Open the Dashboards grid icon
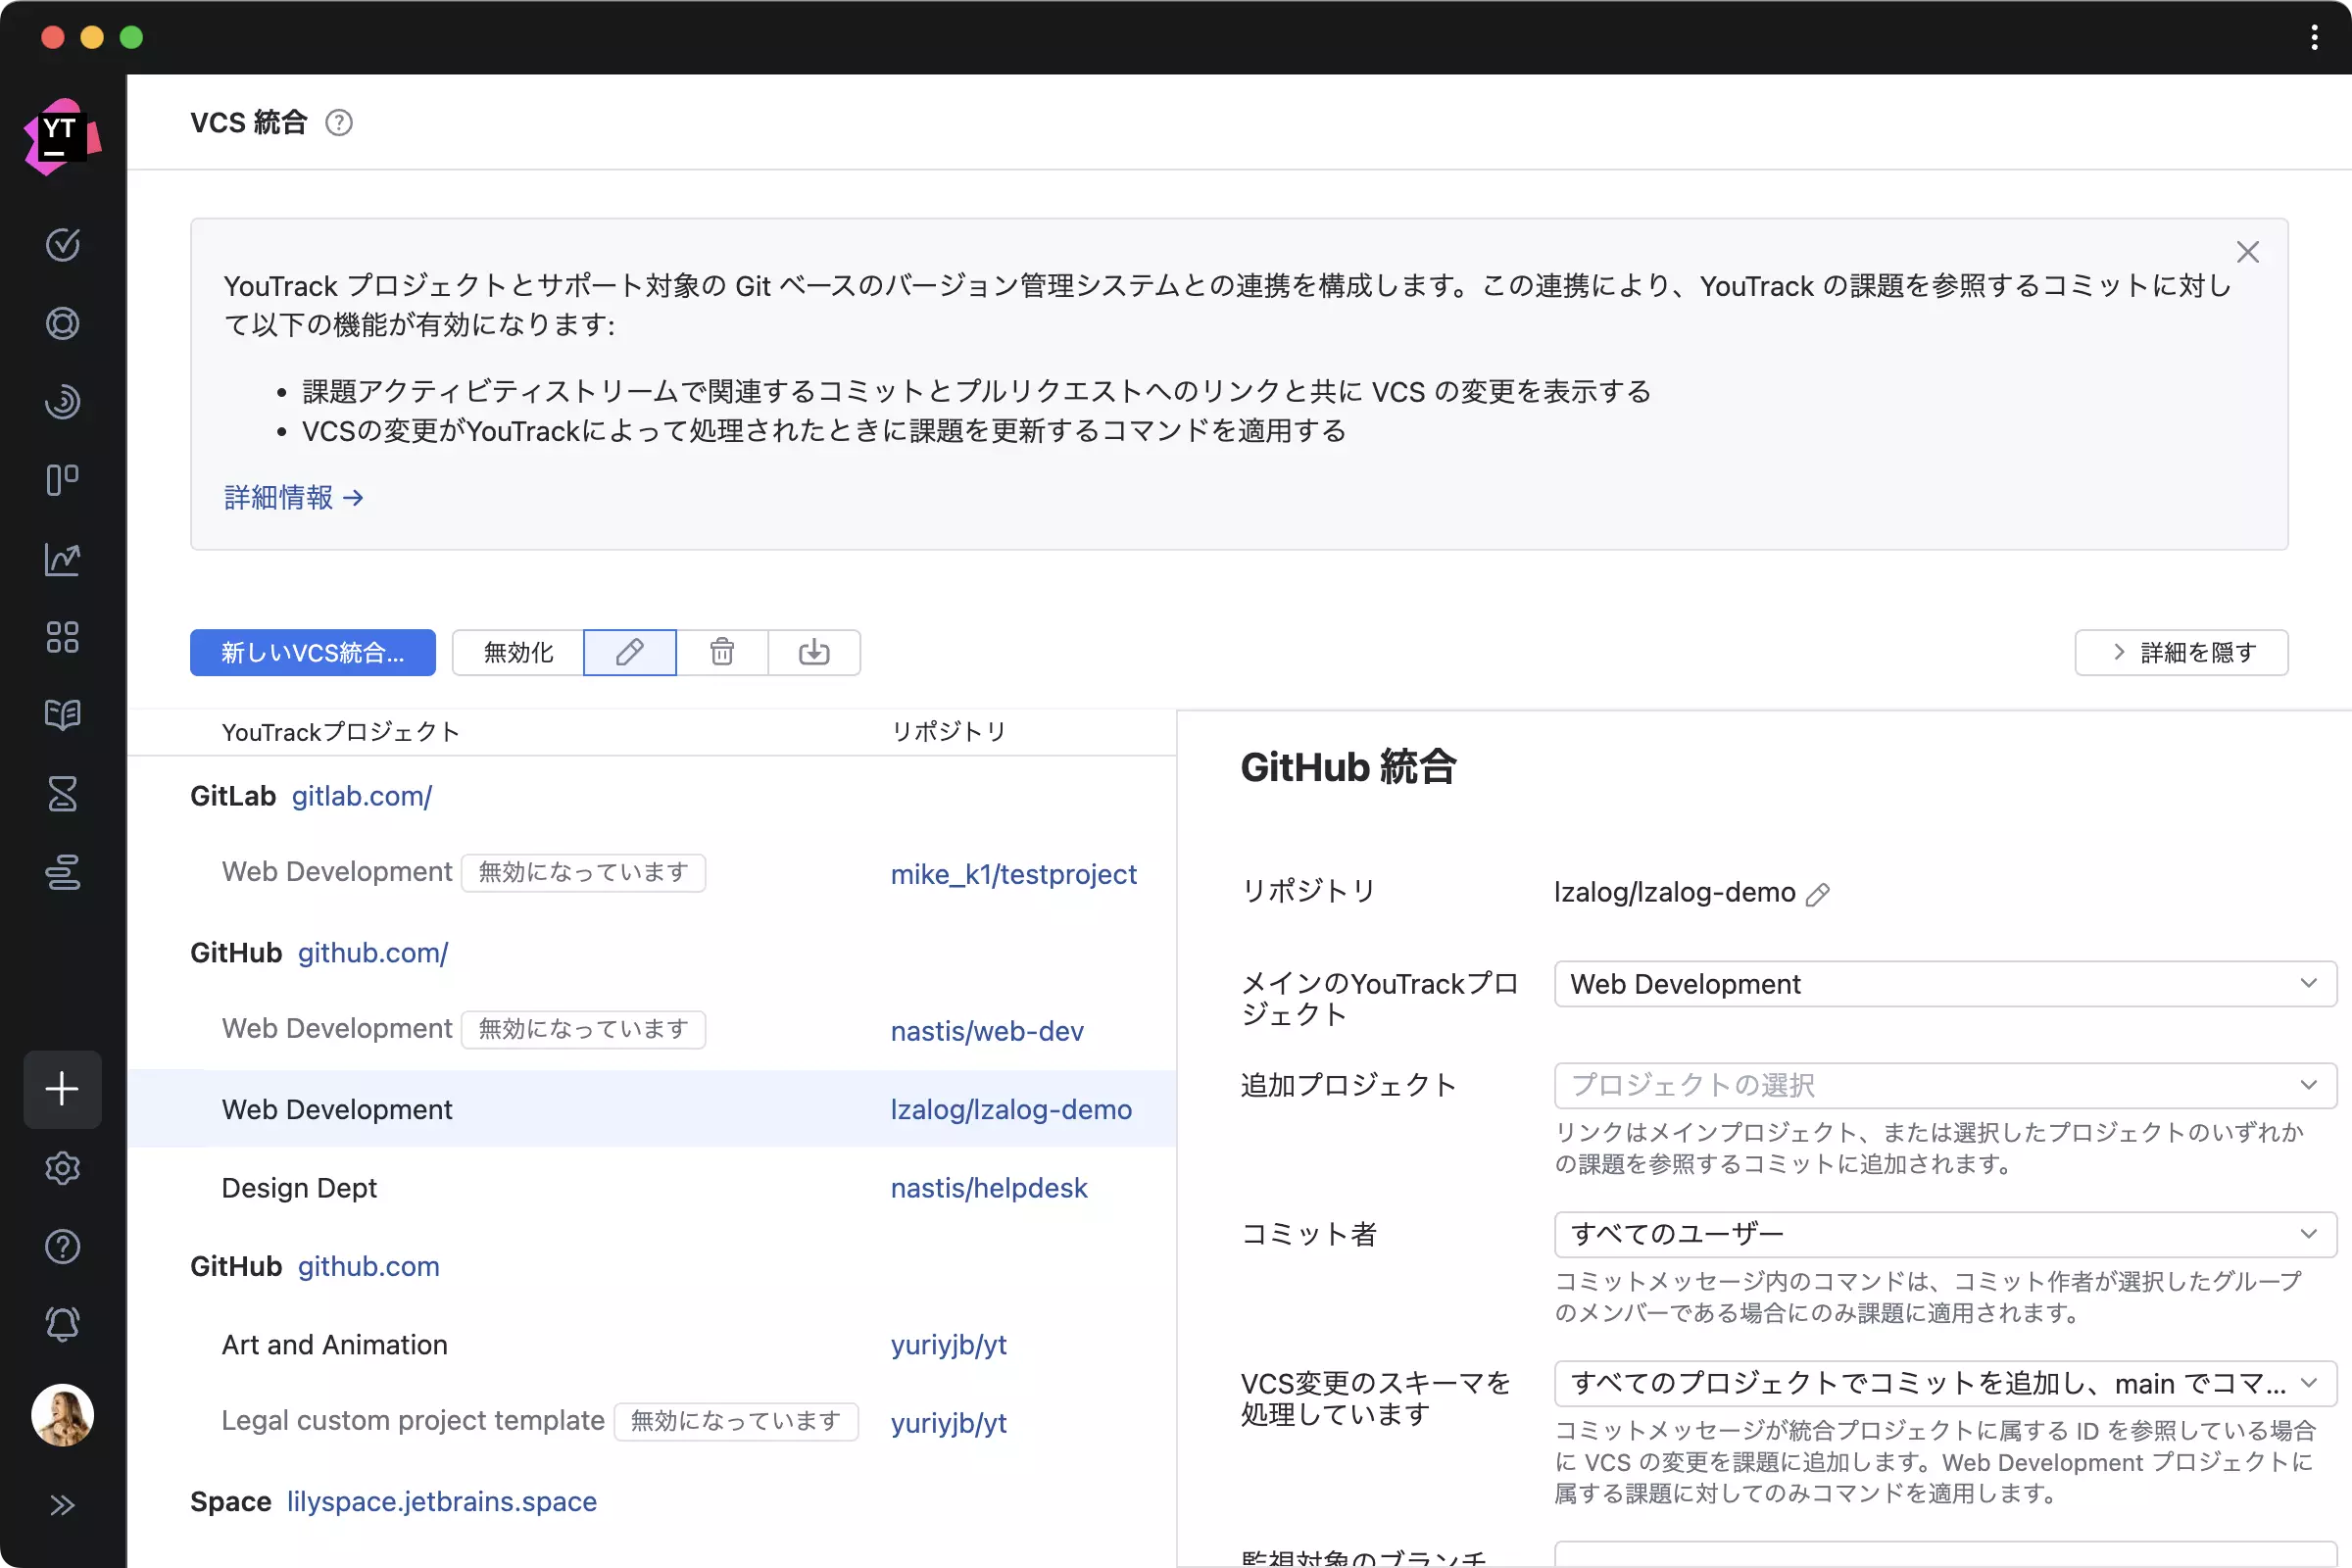 point(62,637)
